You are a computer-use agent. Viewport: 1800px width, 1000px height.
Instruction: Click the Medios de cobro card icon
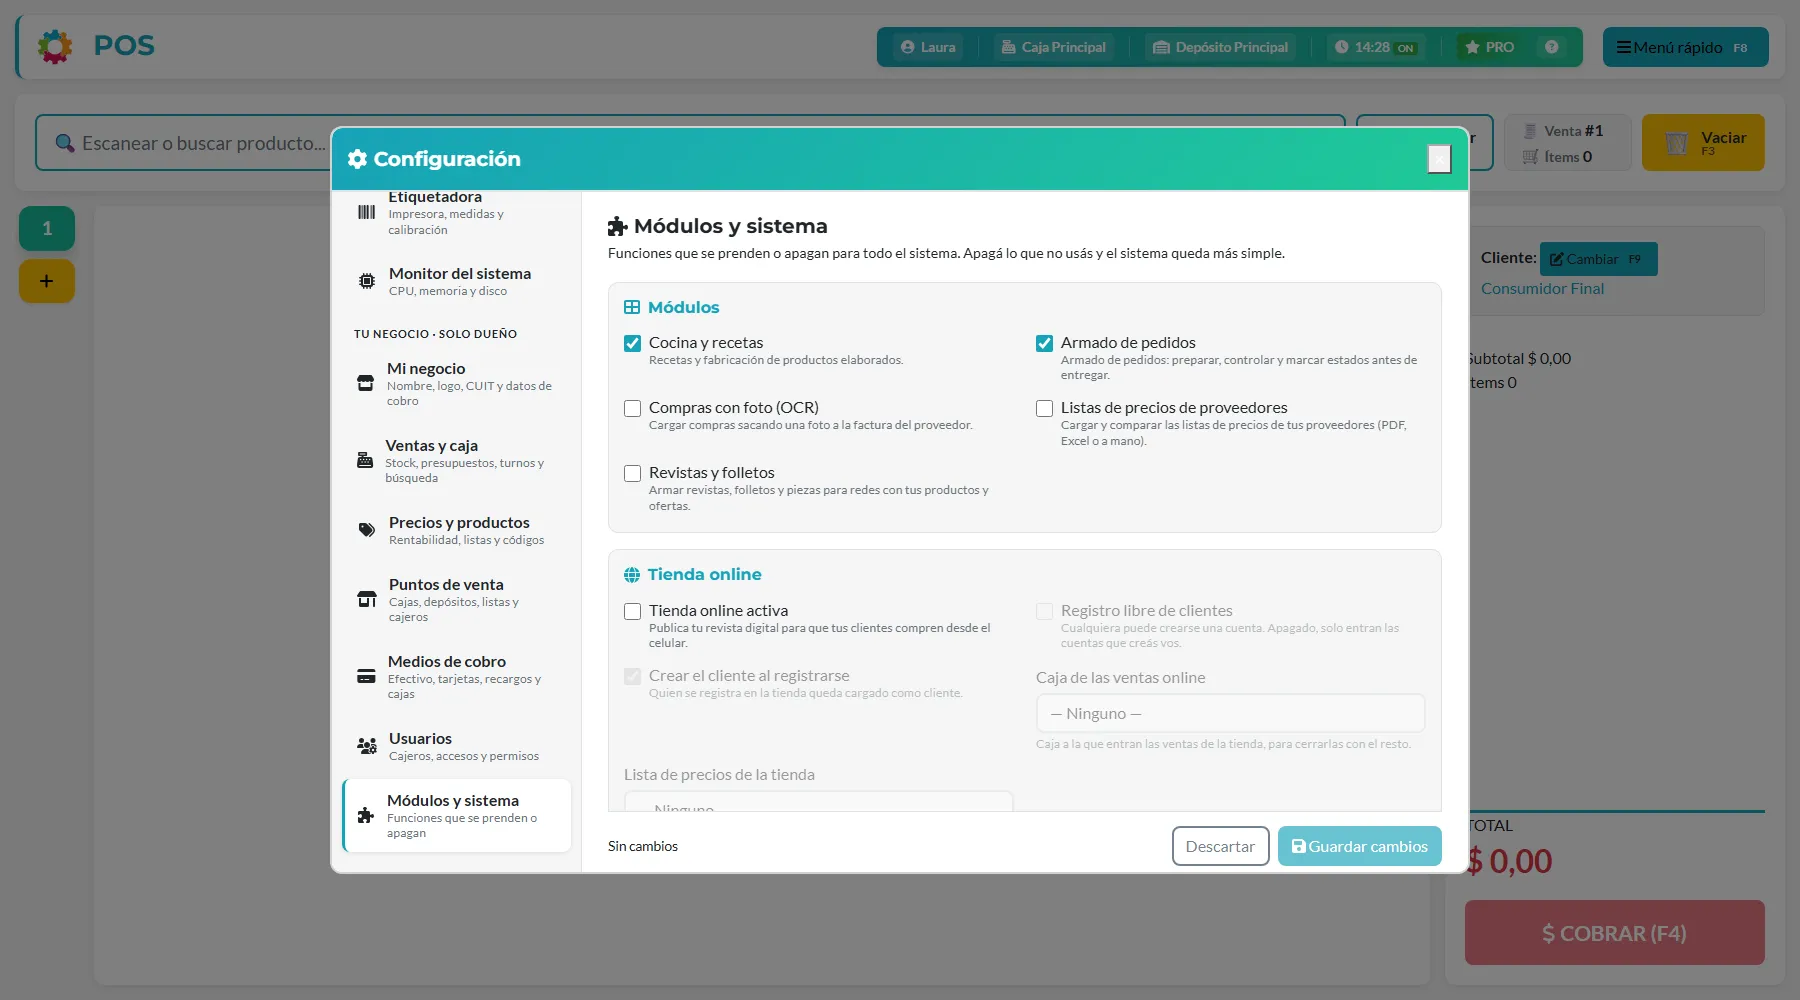point(366,676)
